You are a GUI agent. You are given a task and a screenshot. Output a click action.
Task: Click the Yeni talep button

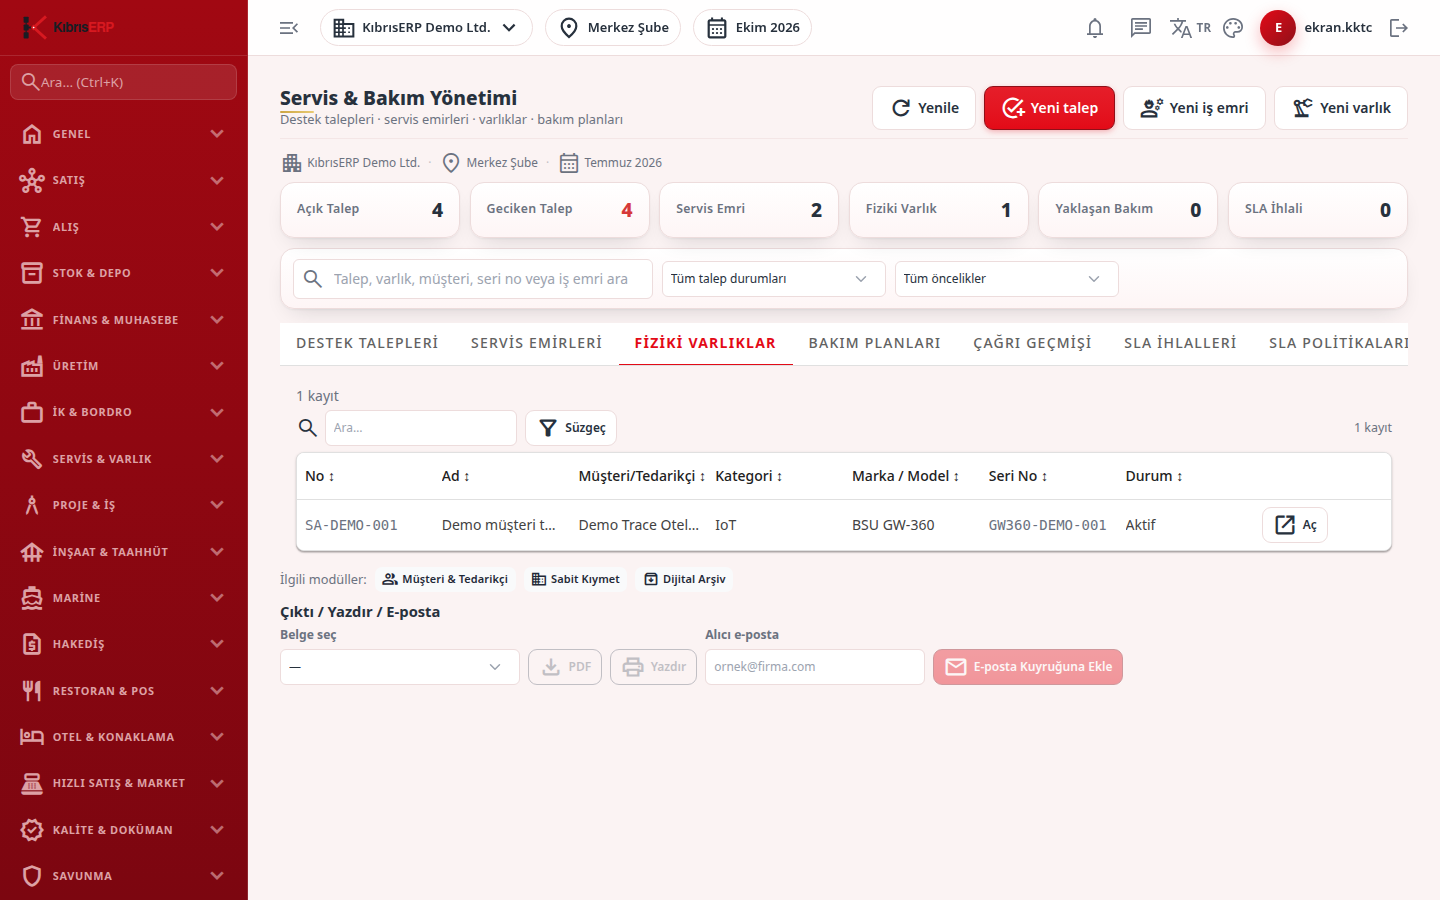point(1049,108)
